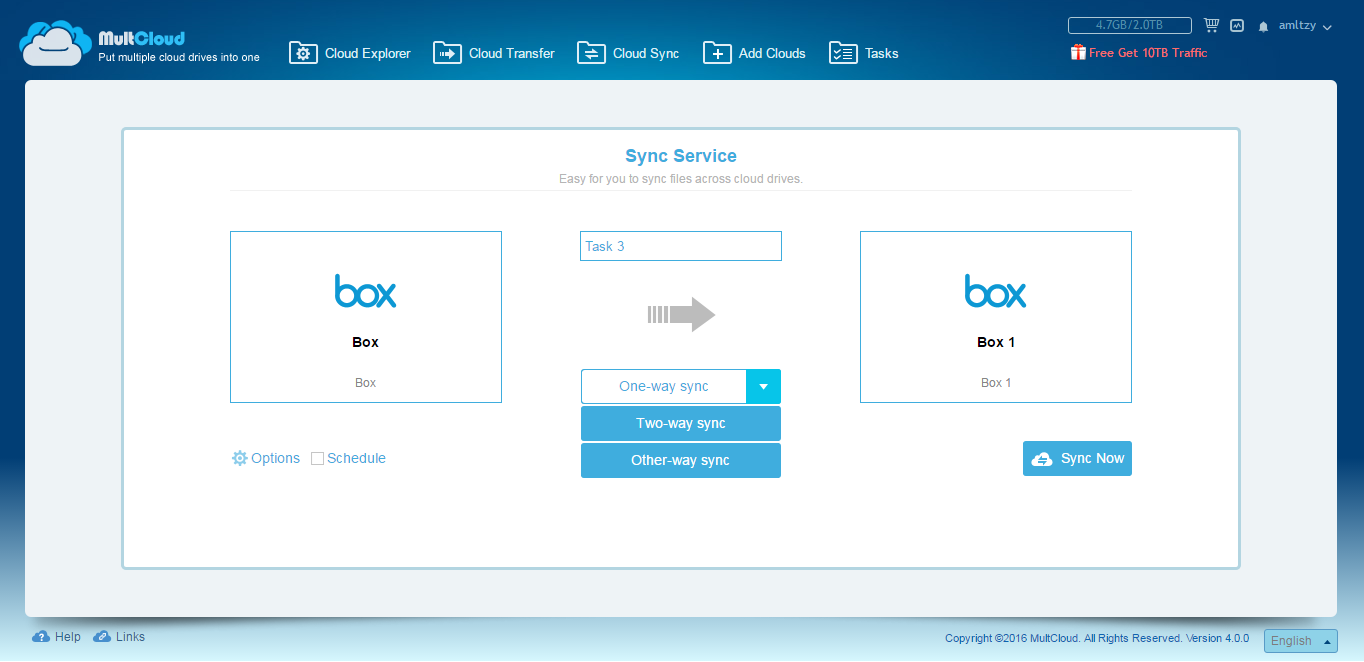Screen dimensions: 1364x662
Task: Enable the Schedule checkbox
Action: (x=317, y=459)
